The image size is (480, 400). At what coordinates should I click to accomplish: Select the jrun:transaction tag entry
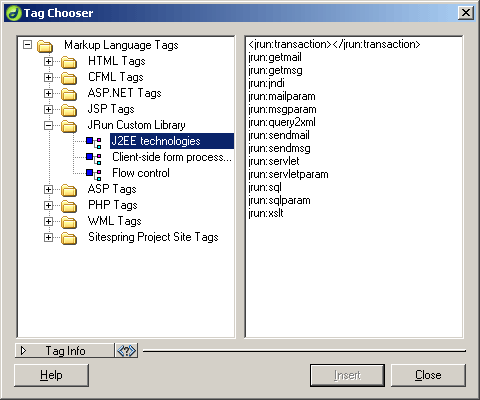coord(334,44)
